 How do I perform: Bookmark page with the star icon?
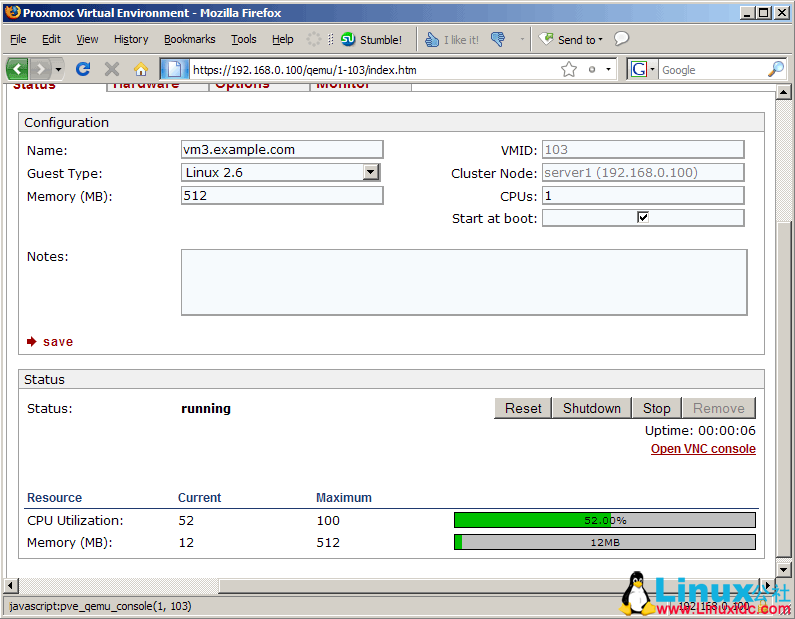click(569, 69)
